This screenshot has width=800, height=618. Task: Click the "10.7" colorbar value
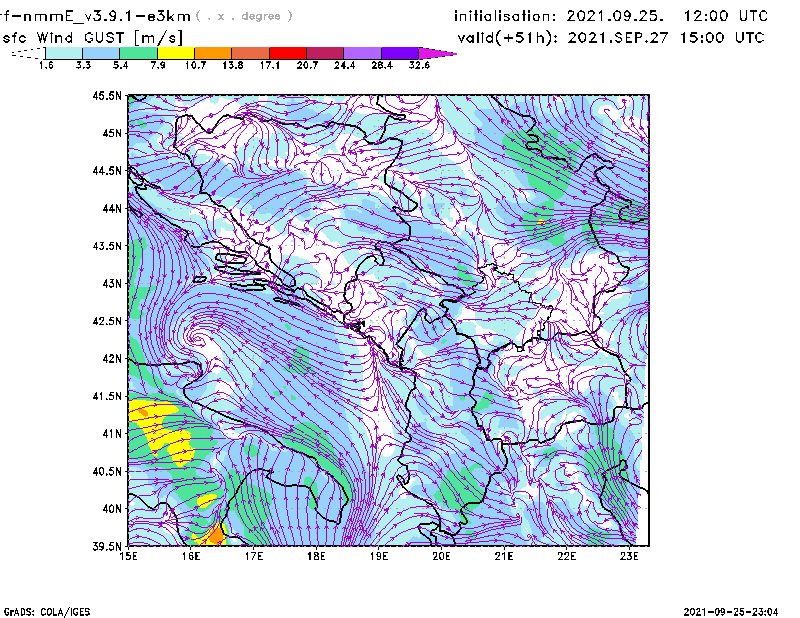click(195, 65)
